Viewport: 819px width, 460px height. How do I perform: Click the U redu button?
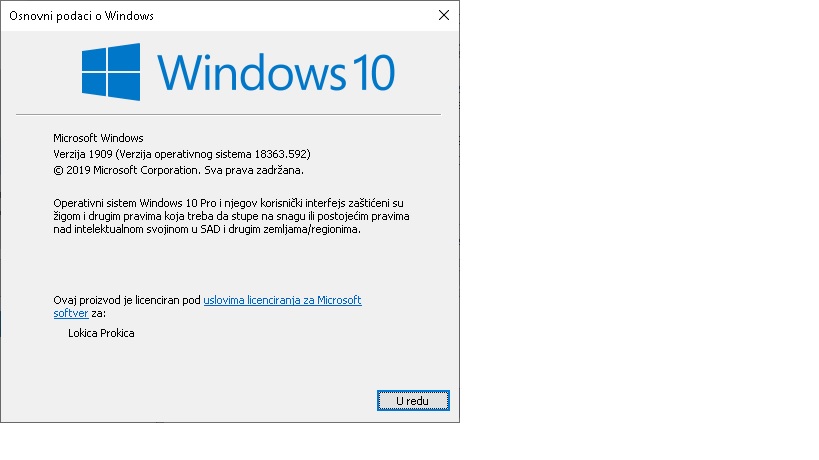[x=413, y=400]
